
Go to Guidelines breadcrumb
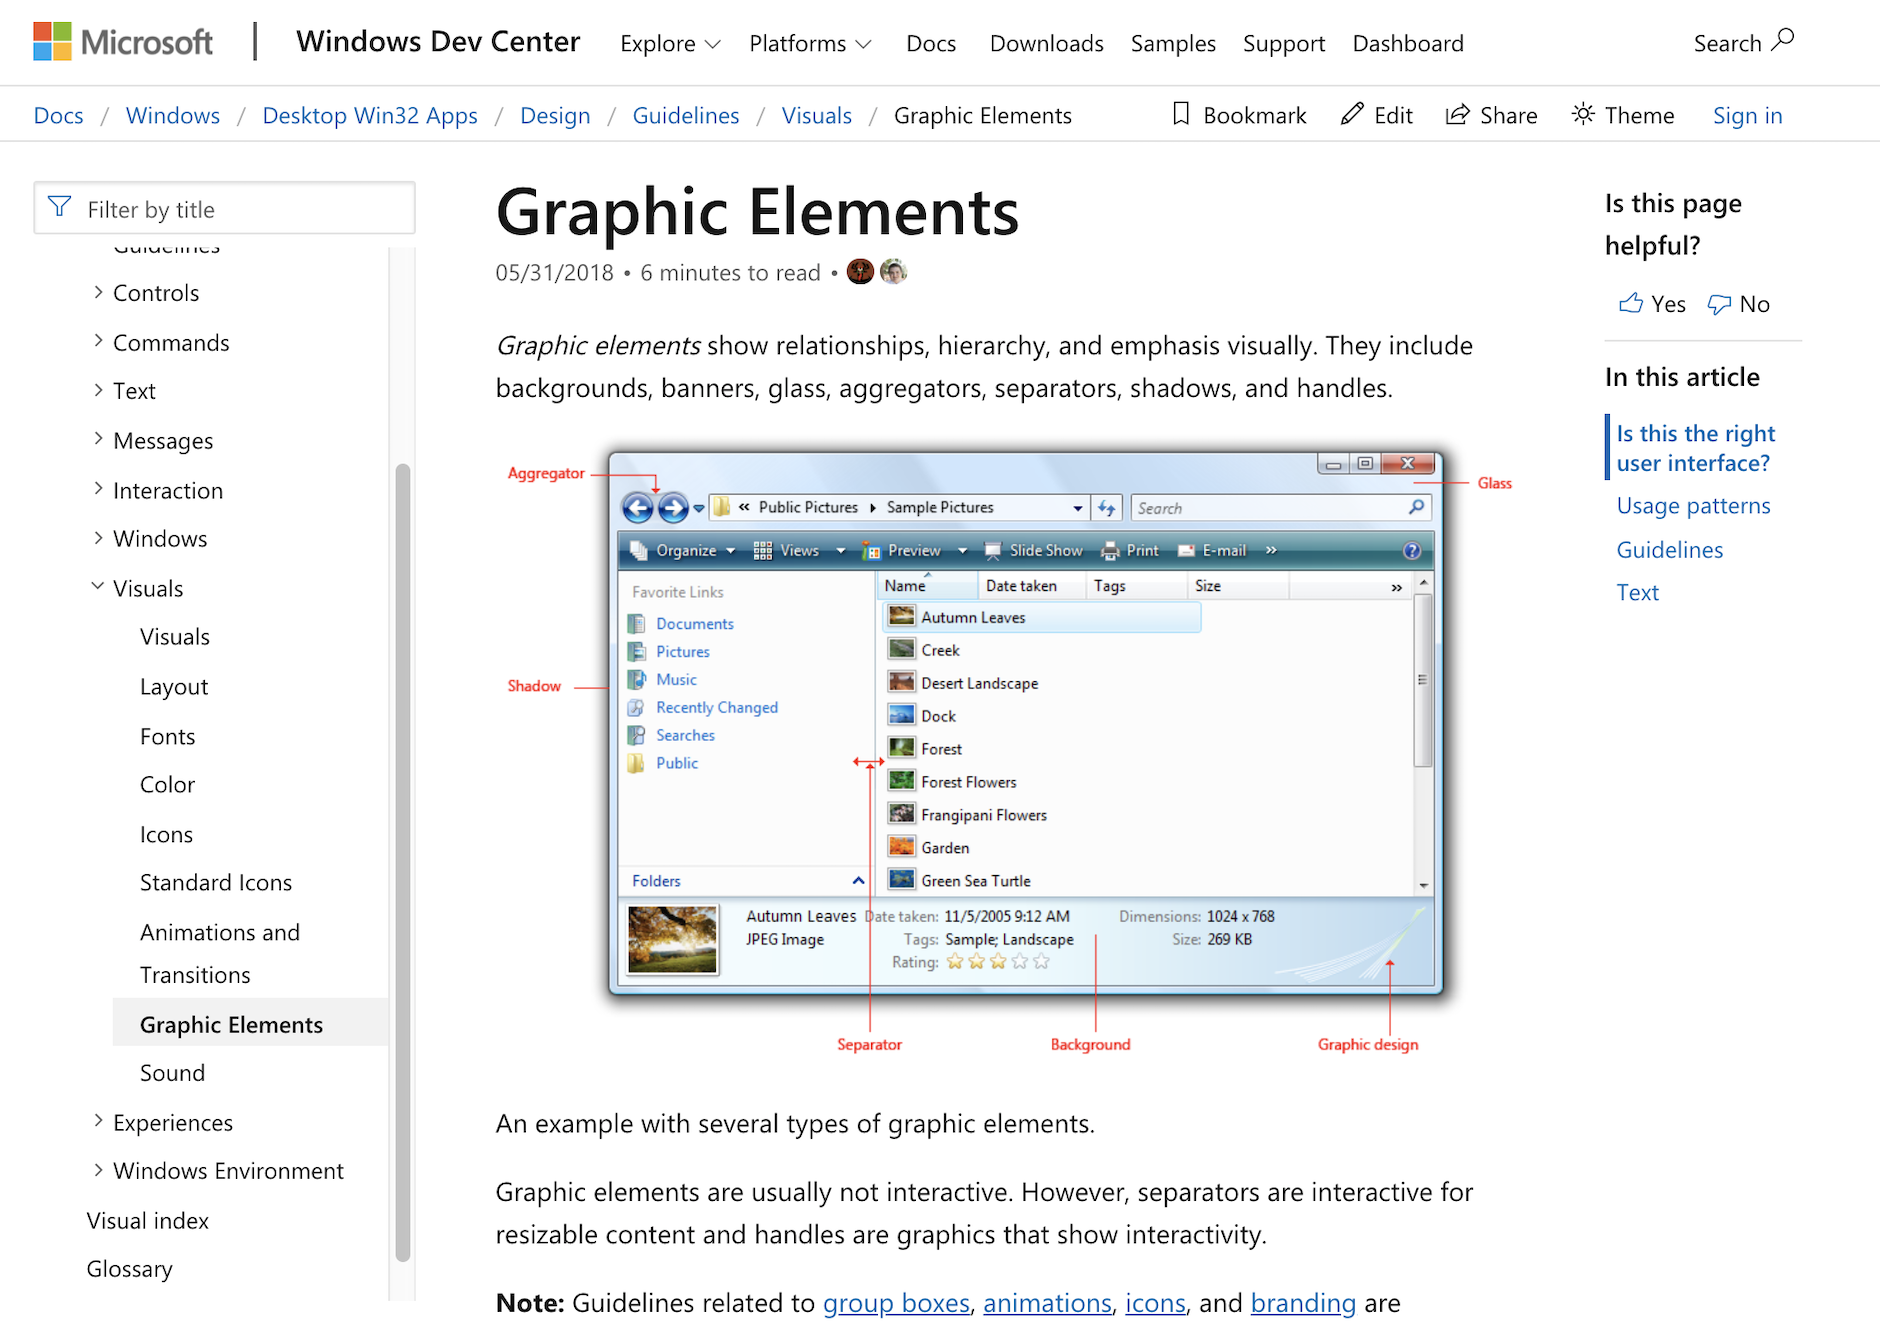coord(686,116)
